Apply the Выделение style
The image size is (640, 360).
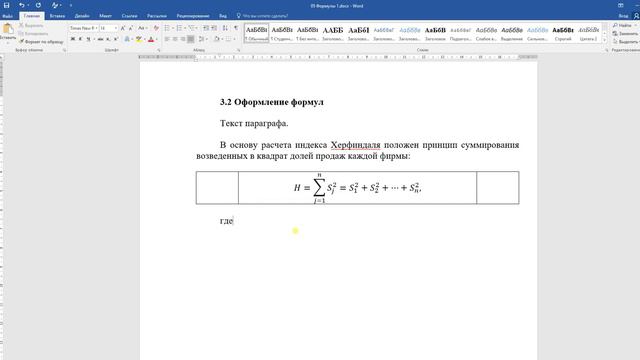click(x=512, y=33)
